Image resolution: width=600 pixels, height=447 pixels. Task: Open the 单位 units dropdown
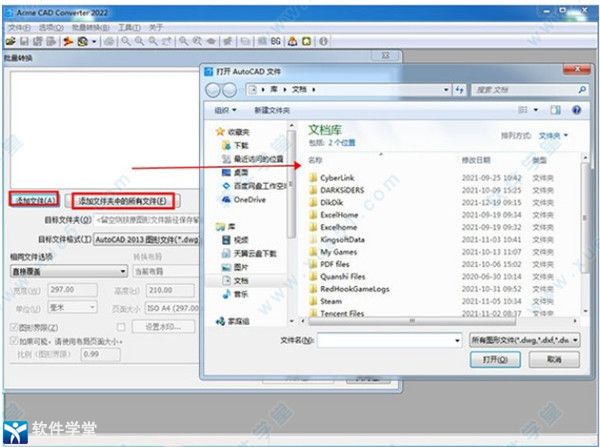pos(72,307)
